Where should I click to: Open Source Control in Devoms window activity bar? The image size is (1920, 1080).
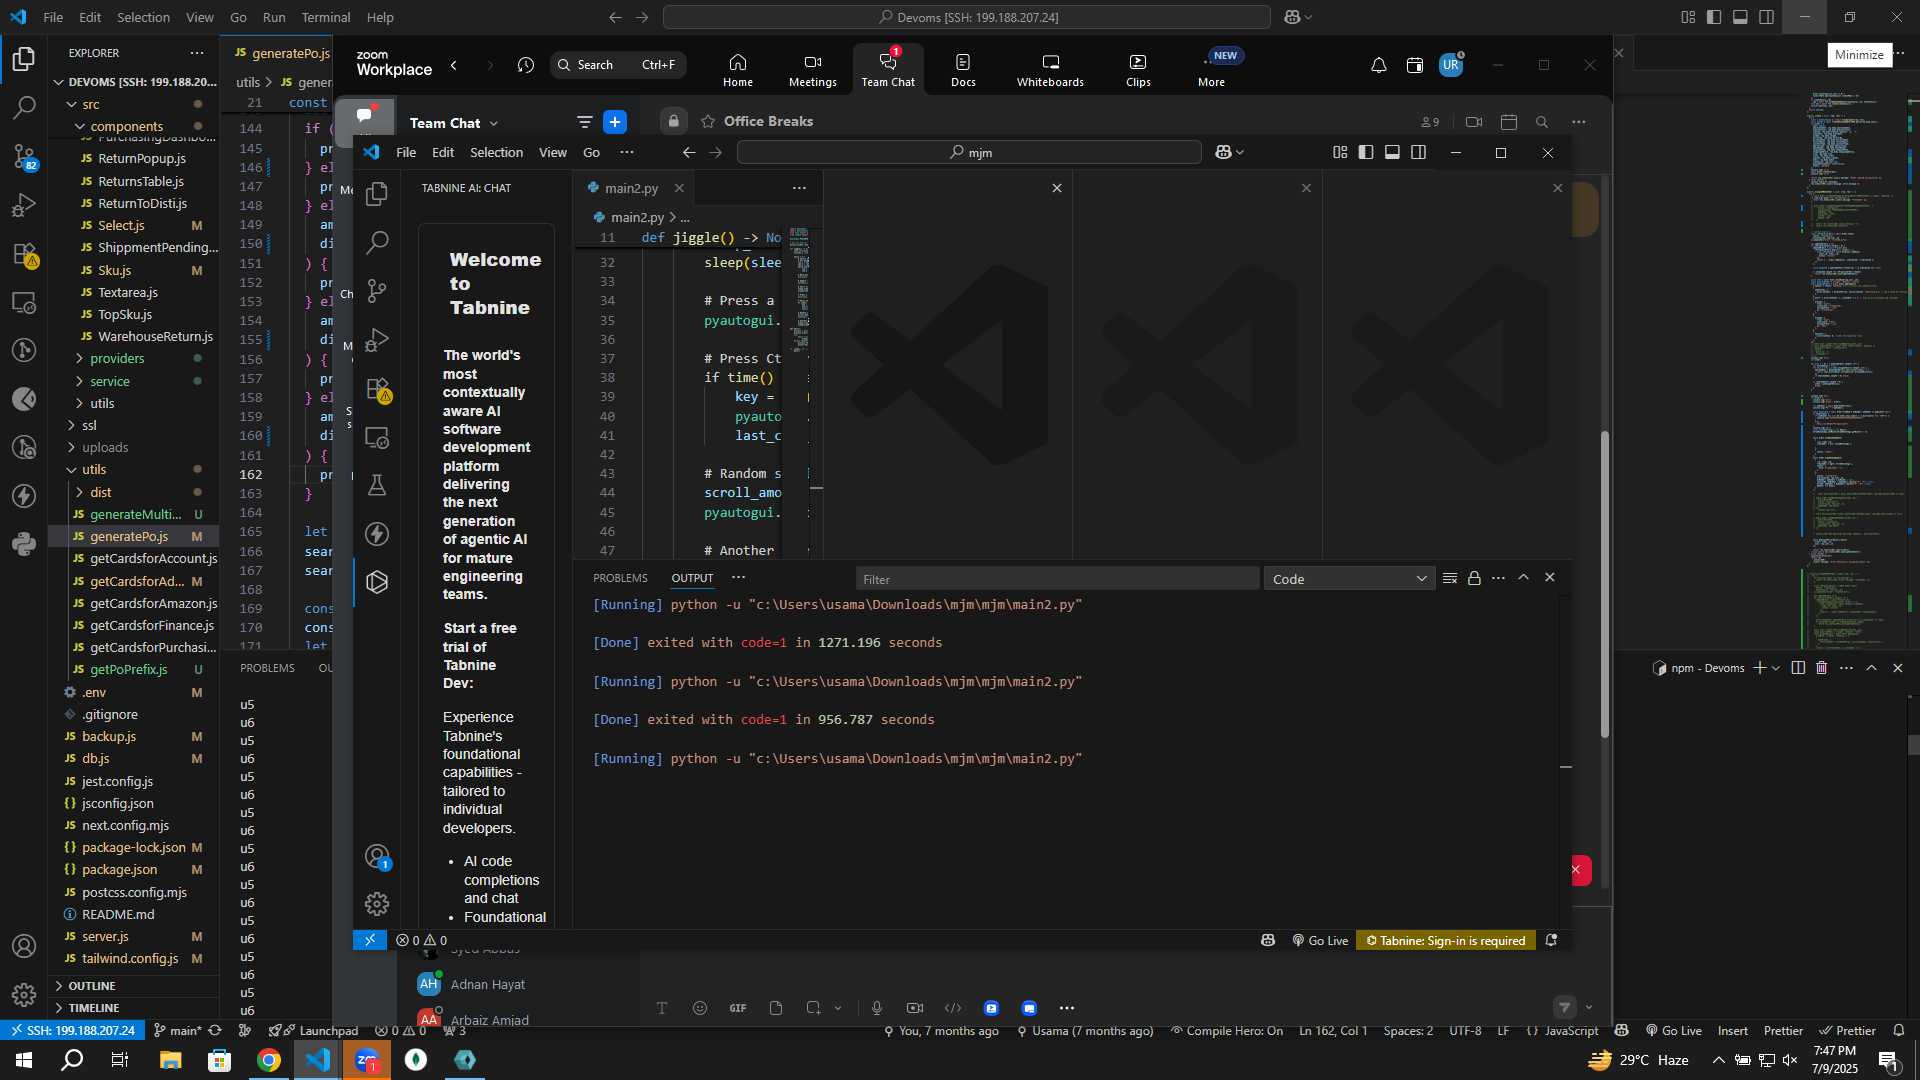pyautogui.click(x=24, y=156)
